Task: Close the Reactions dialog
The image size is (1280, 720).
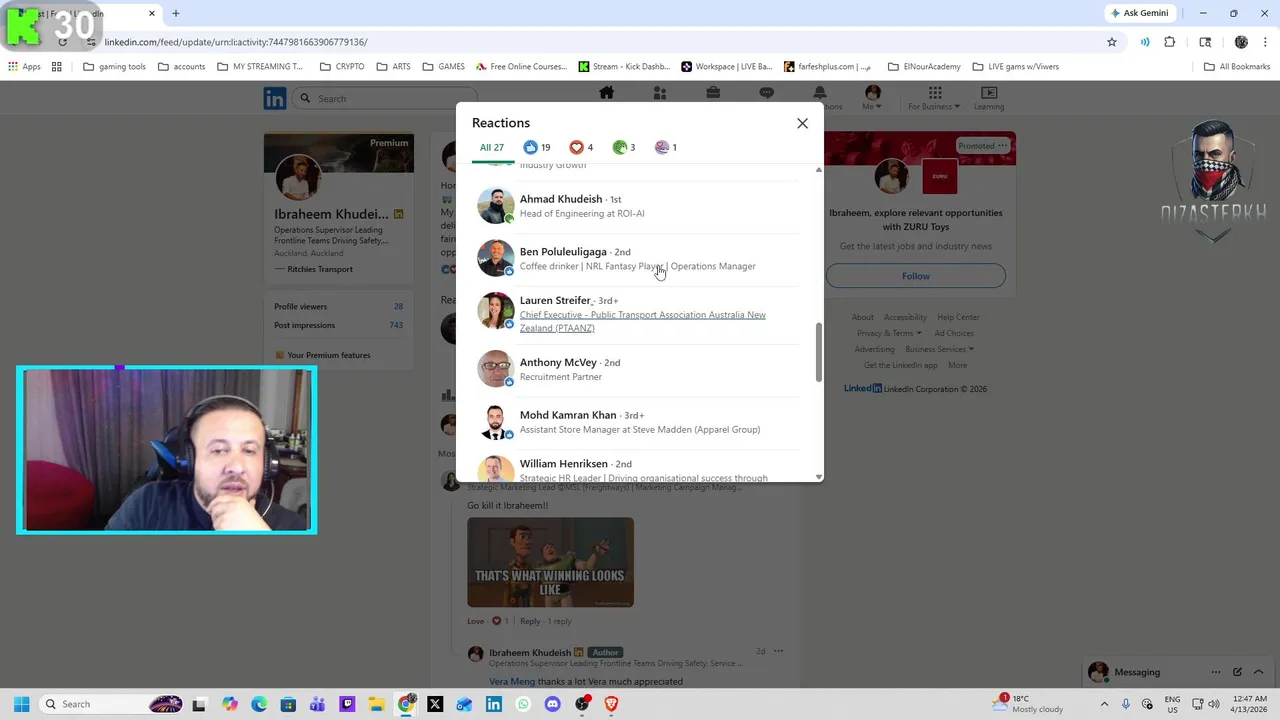Action: (x=802, y=123)
